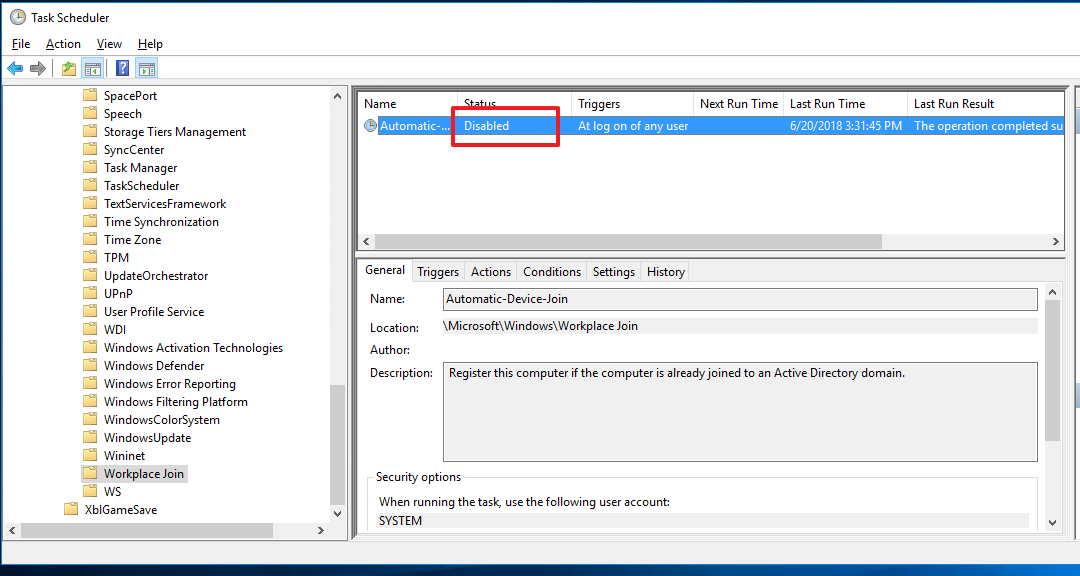
Task: Open the File menu
Action: pyautogui.click(x=21, y=43)
